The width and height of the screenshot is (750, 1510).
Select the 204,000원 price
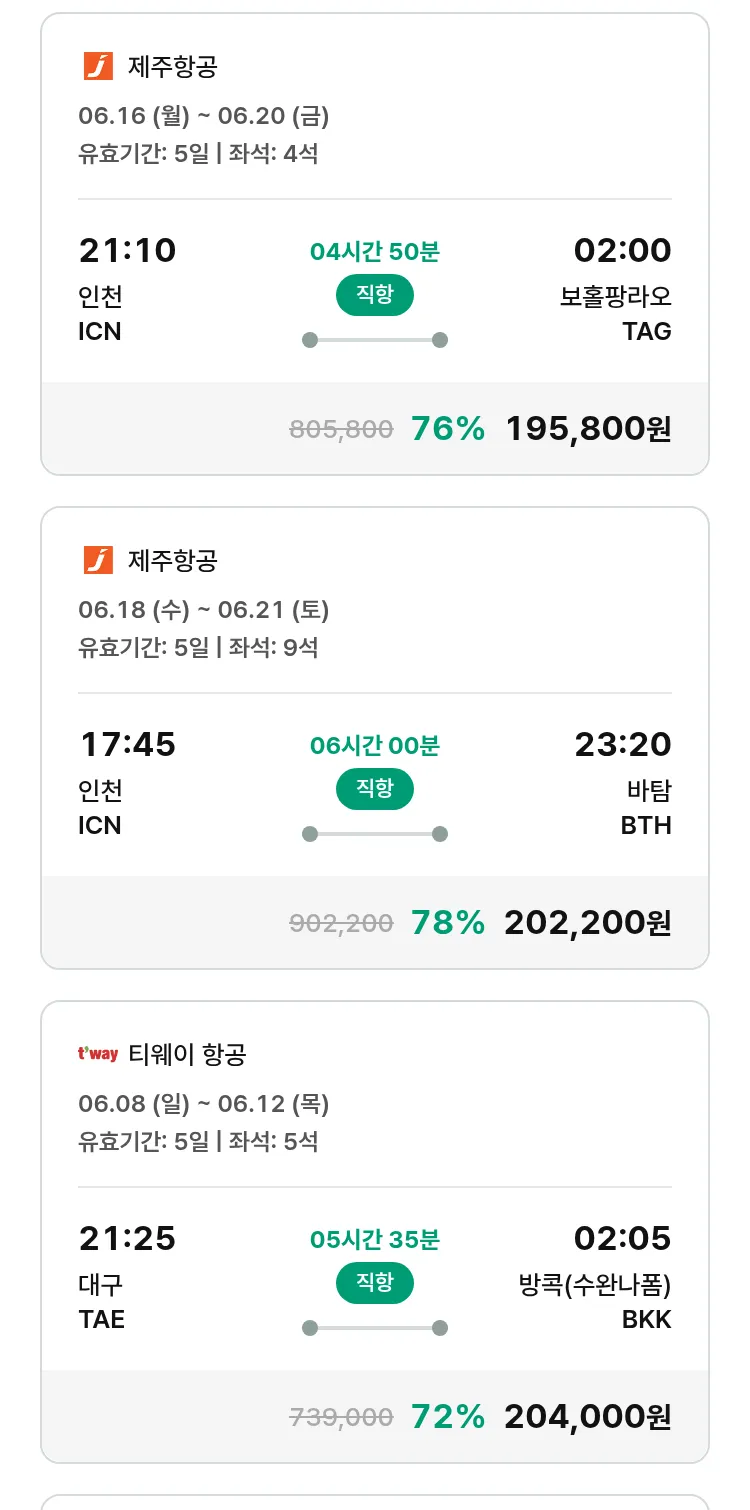(x=588, y=1417)
